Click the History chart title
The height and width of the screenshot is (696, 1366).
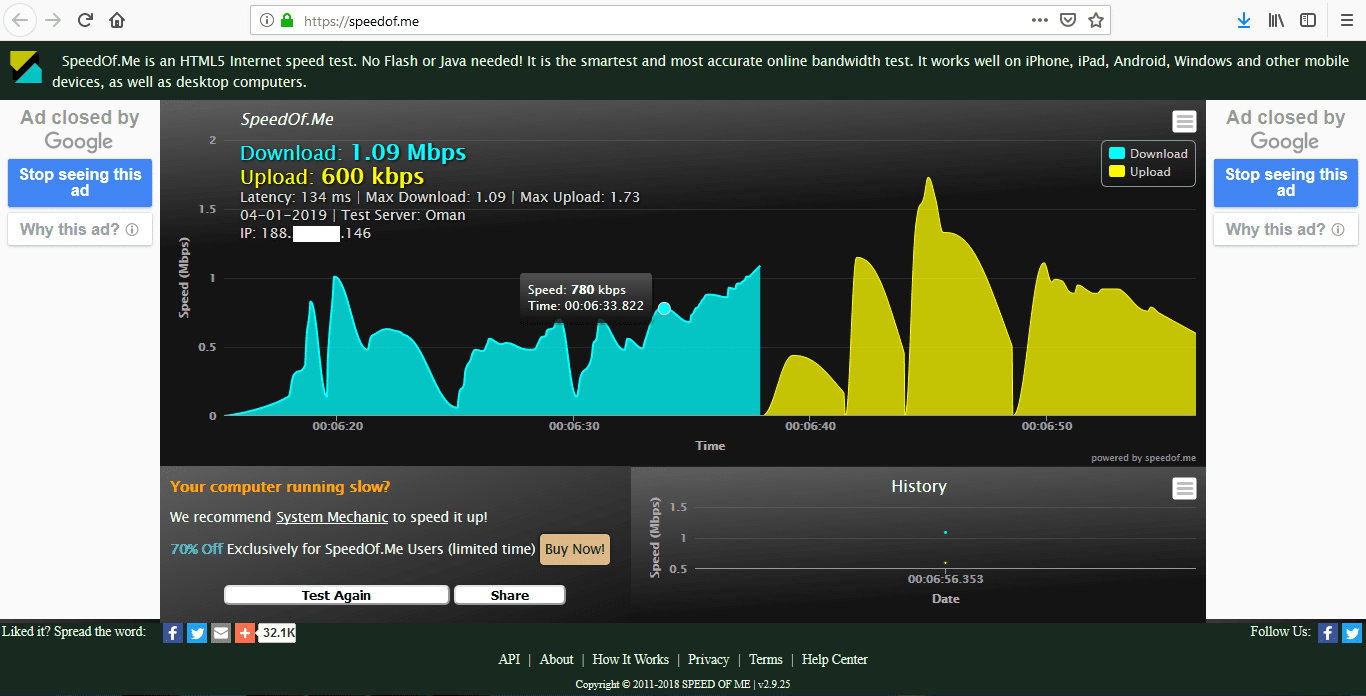coord(918,486)
